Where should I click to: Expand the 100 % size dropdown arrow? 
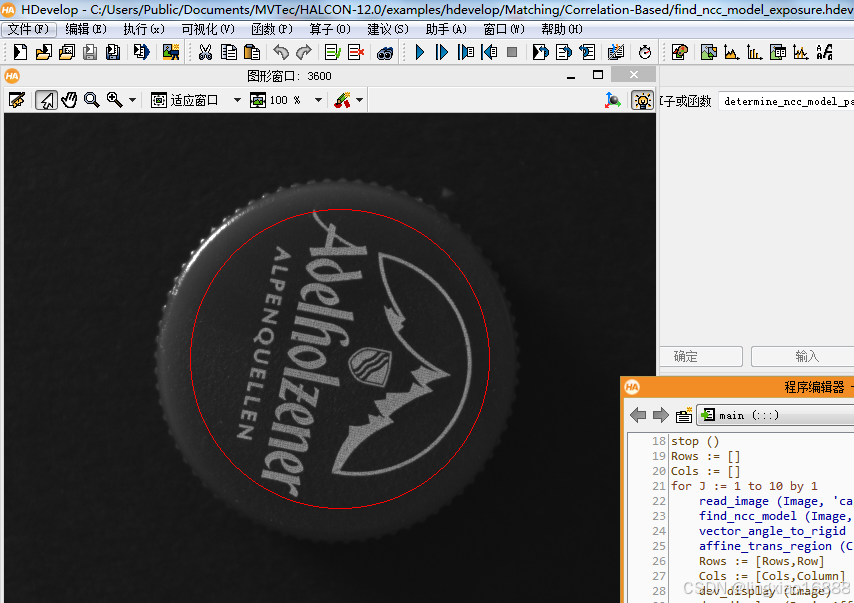pos(318,100)
